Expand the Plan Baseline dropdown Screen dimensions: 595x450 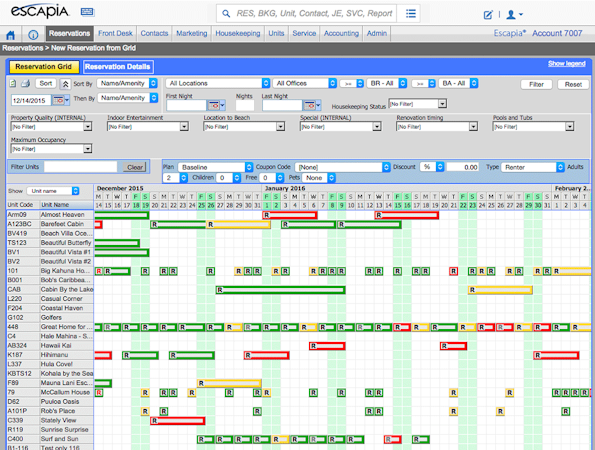(x=215, y=167)
